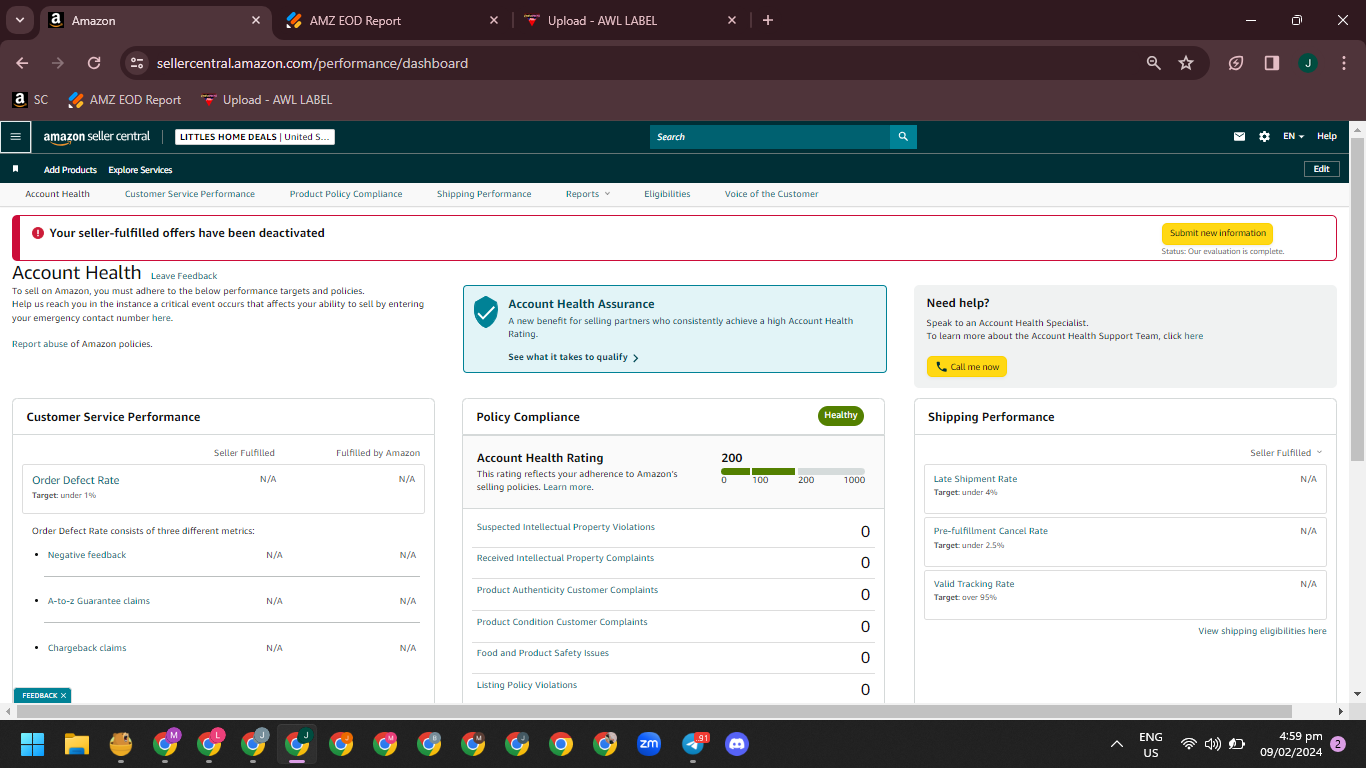Open the Customer Service Performance menu item
Image resolution: width=1366 pixels, height=768 pixels.
190,194
